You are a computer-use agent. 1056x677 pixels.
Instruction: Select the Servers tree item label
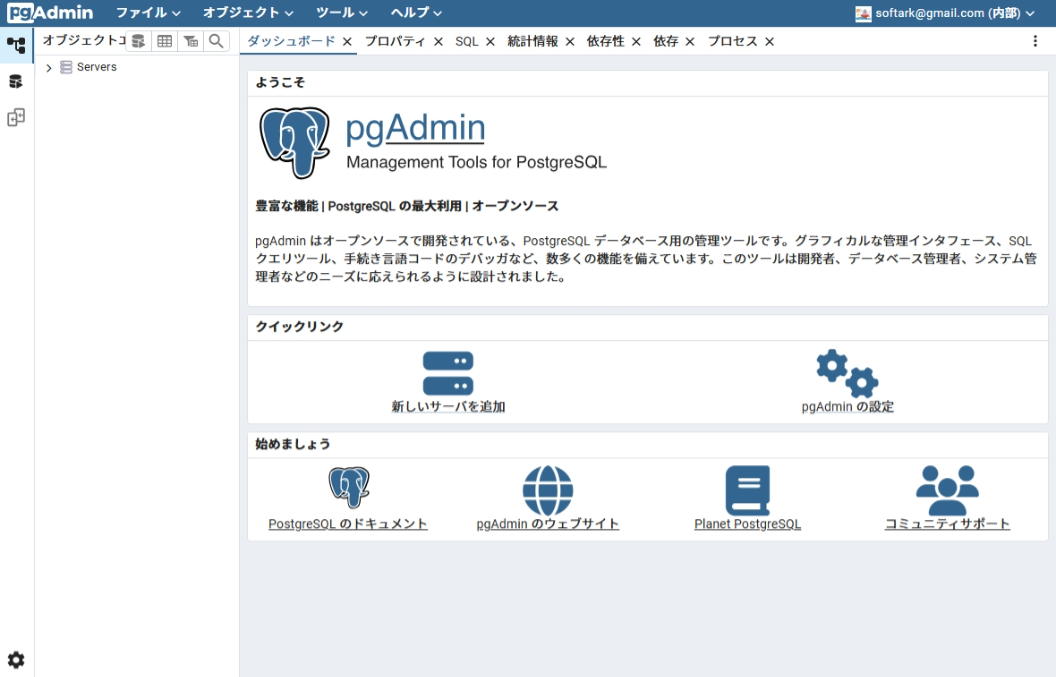point(96,67)
